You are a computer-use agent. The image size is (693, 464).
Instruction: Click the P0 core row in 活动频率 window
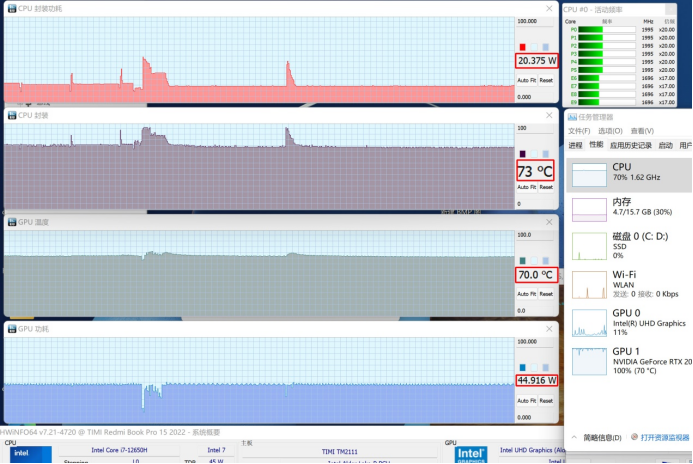point(622,30)
